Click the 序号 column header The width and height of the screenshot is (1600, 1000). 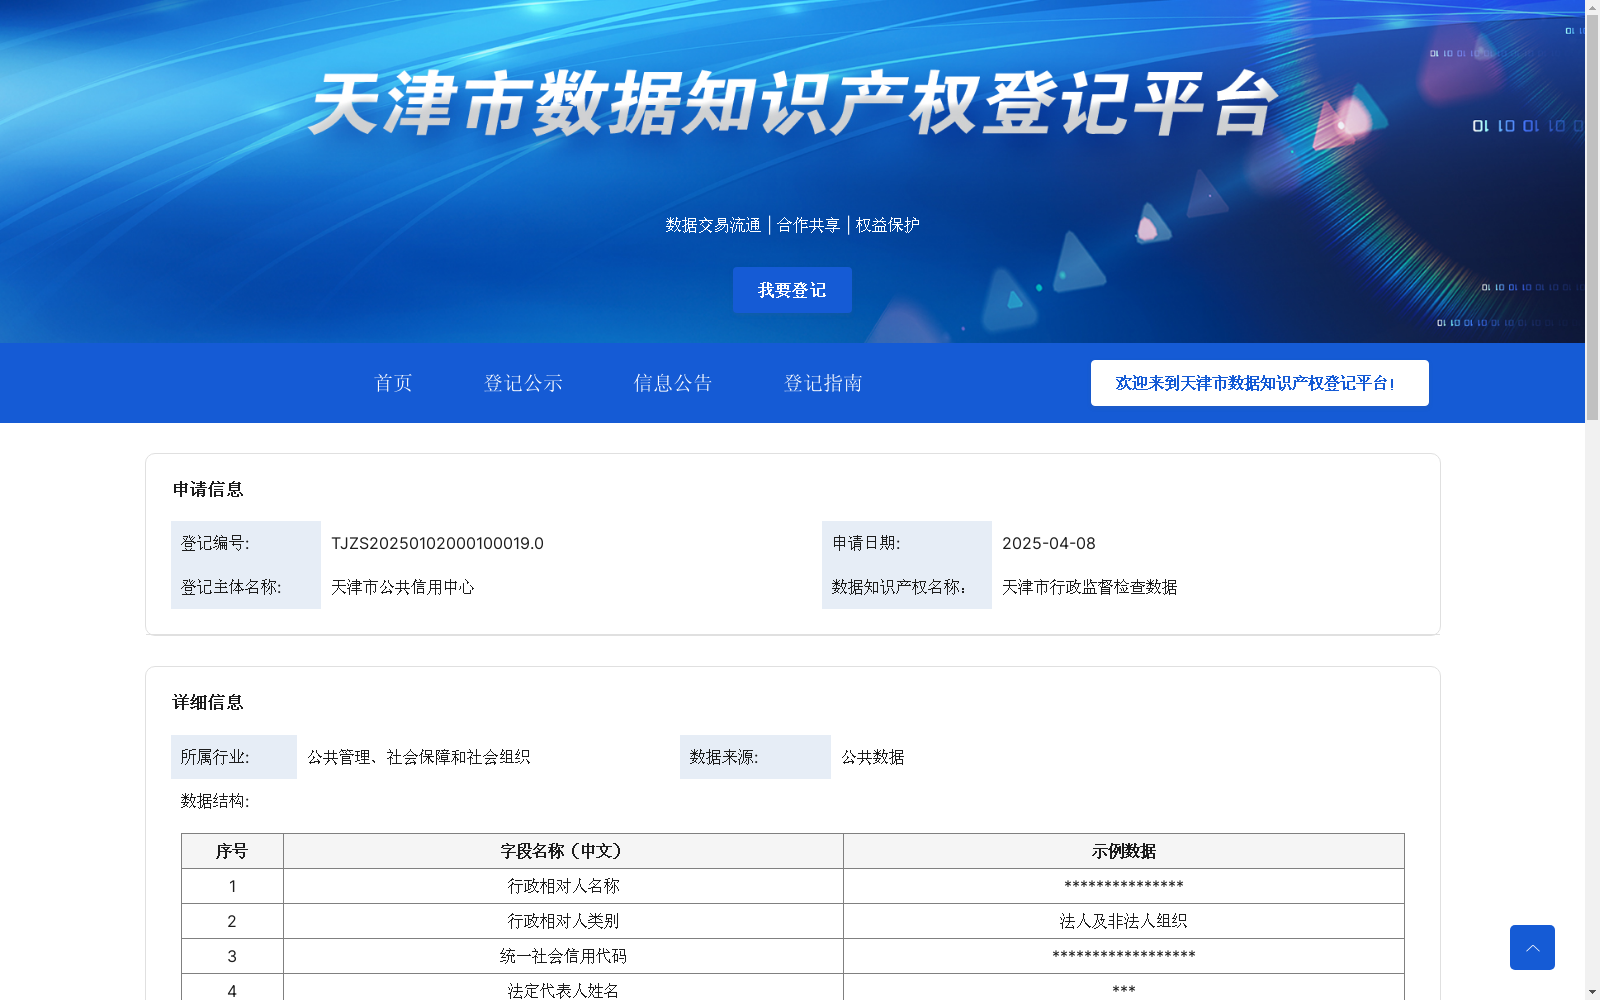click(x=232, y=851)
